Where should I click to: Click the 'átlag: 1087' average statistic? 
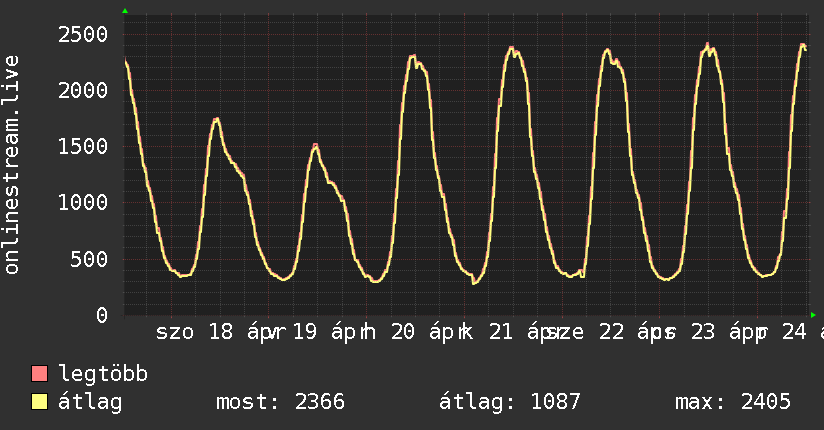(x=504, y=402)
